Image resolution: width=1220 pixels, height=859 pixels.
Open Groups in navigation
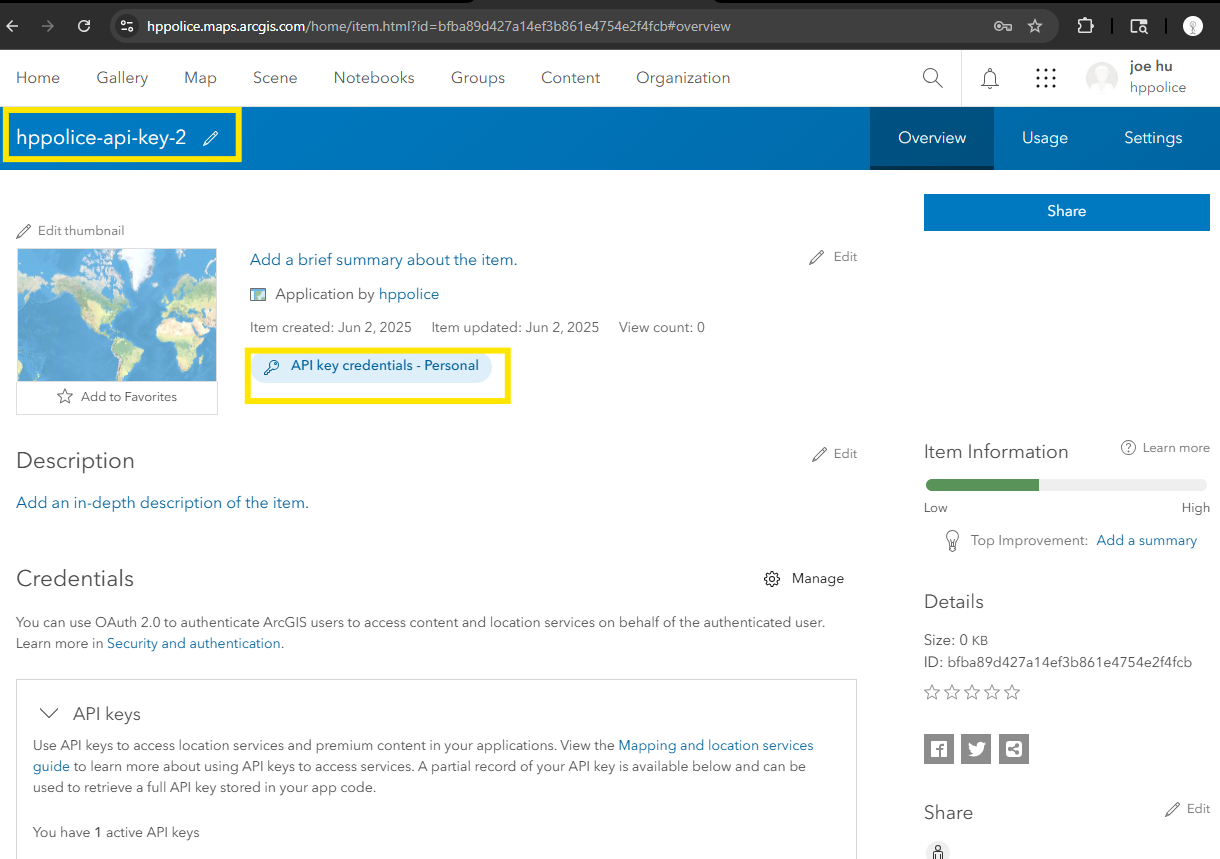click(478, 78)
